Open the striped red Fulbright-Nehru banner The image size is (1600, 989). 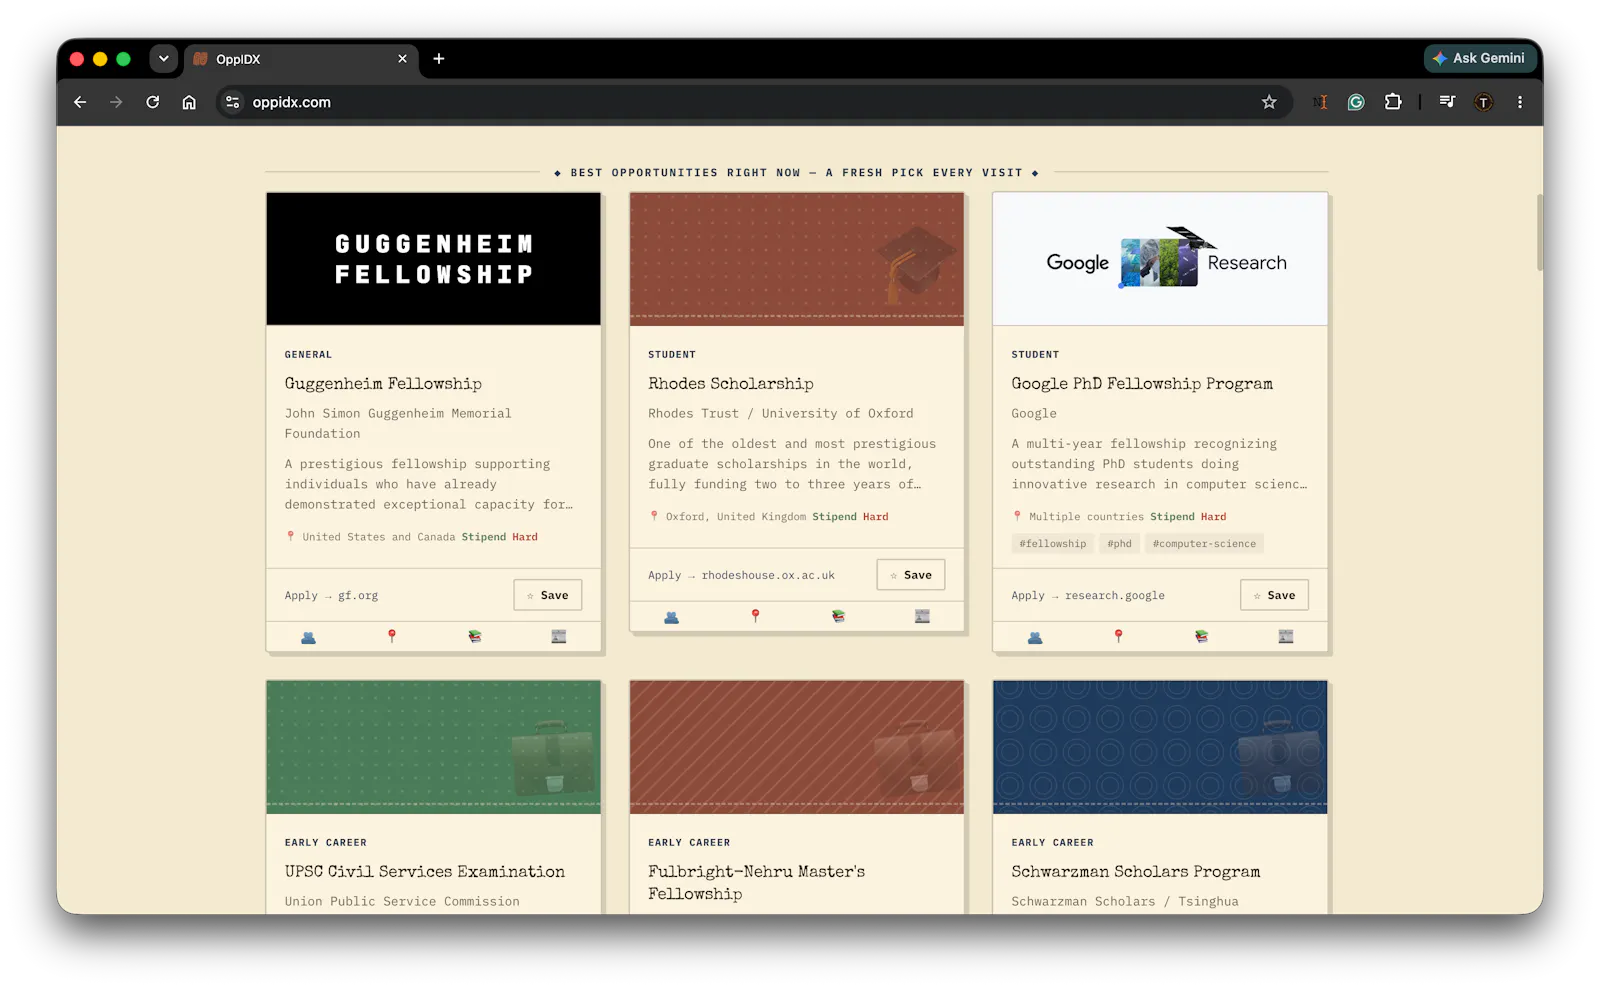(x=797, y=747)
